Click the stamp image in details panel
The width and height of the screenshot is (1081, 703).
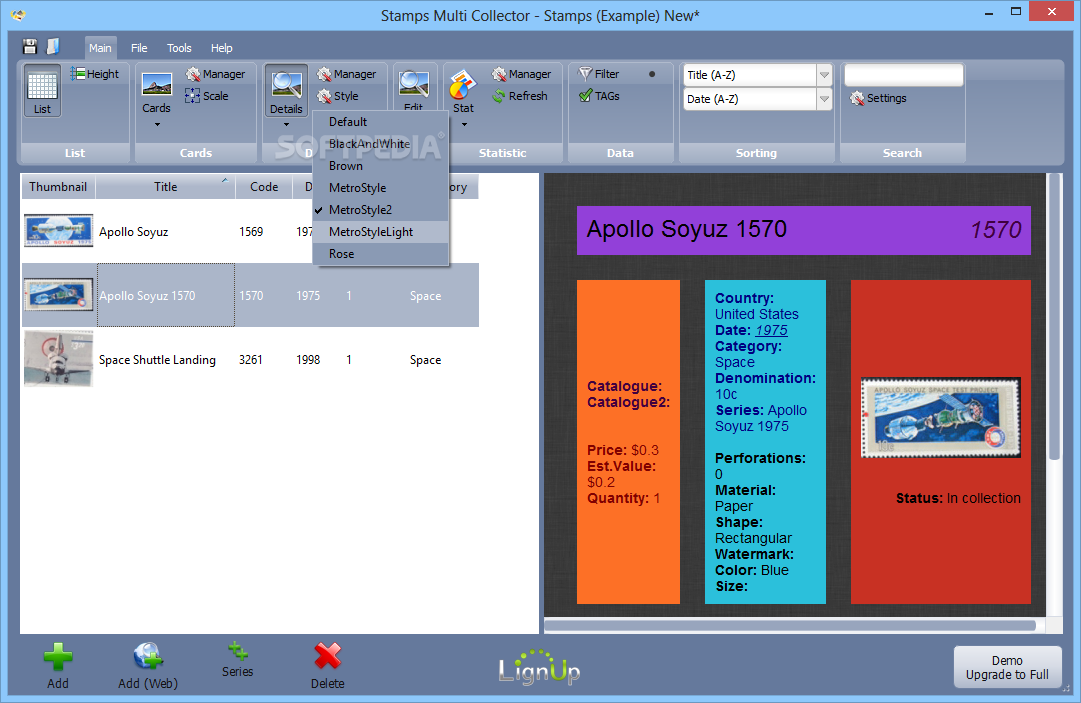940,418
